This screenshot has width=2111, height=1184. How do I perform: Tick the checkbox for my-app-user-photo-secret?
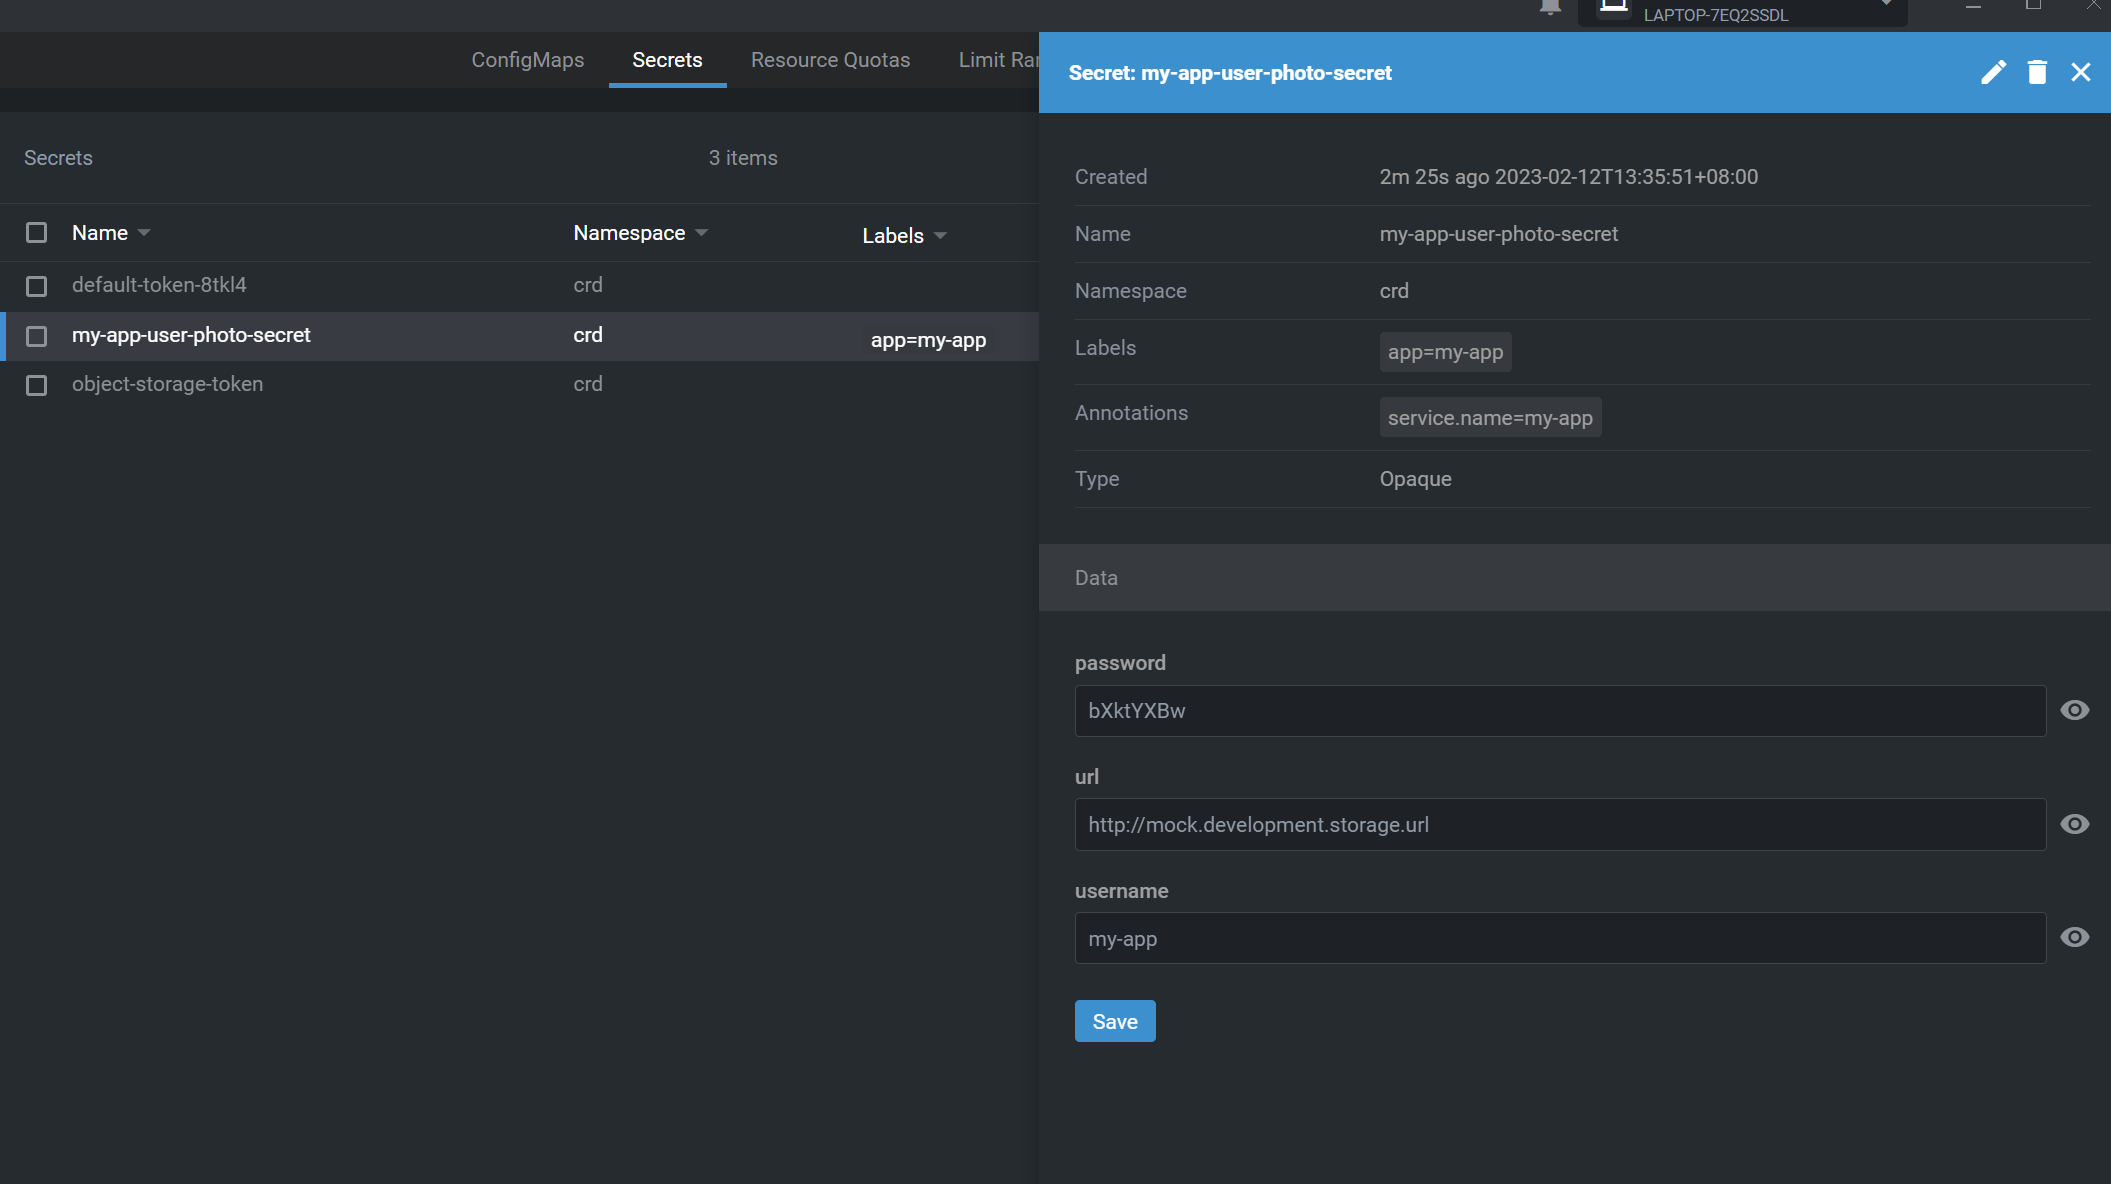(x=37, y=336)
